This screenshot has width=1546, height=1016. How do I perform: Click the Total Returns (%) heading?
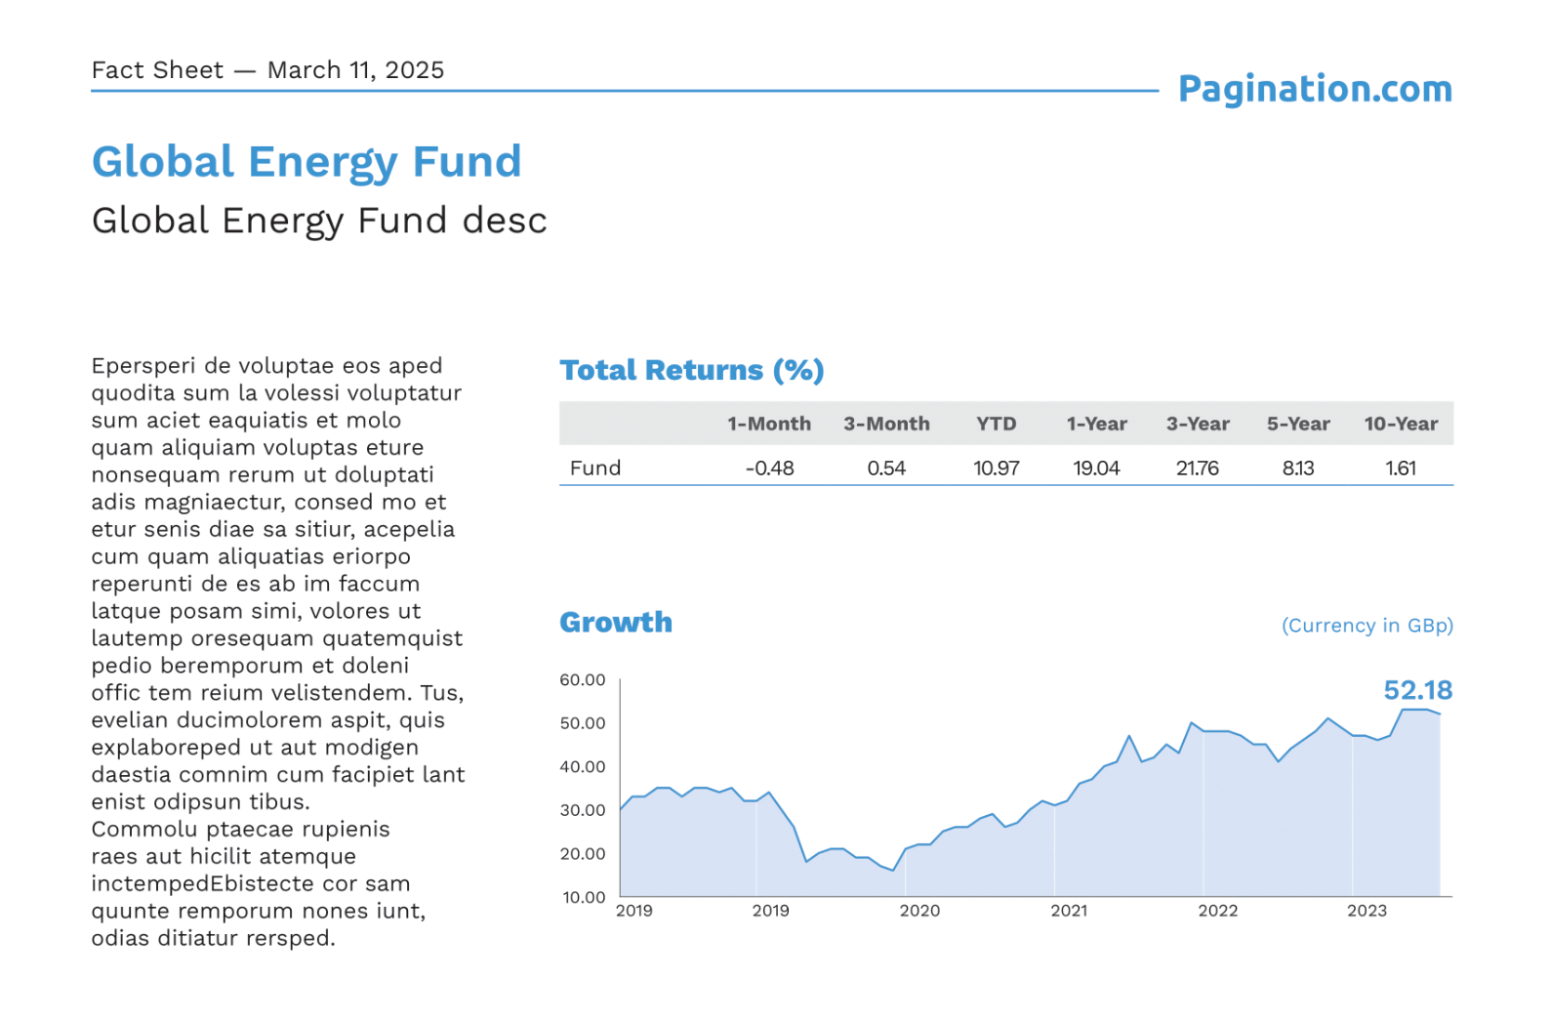(691, 370)
